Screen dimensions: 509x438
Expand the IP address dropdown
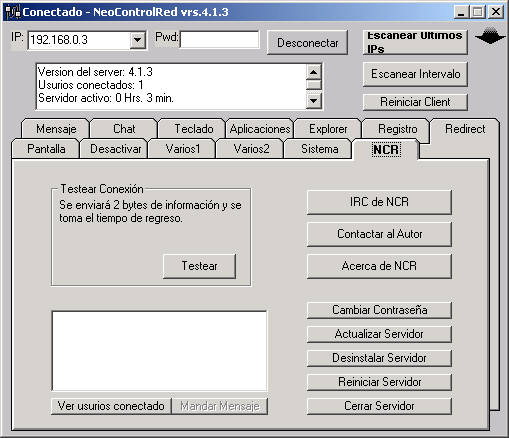pyautogui.click(x=137, y=40)
